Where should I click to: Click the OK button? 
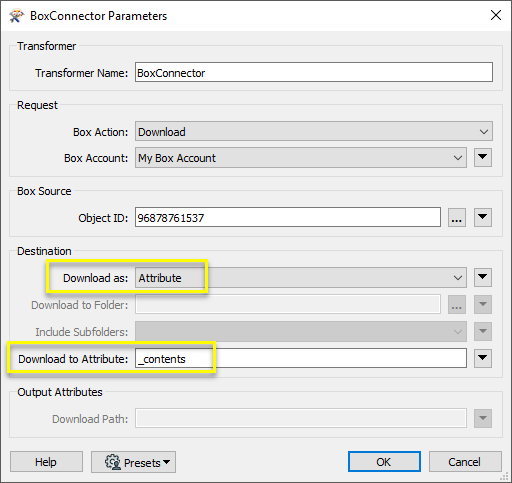[x=384, y=462]
